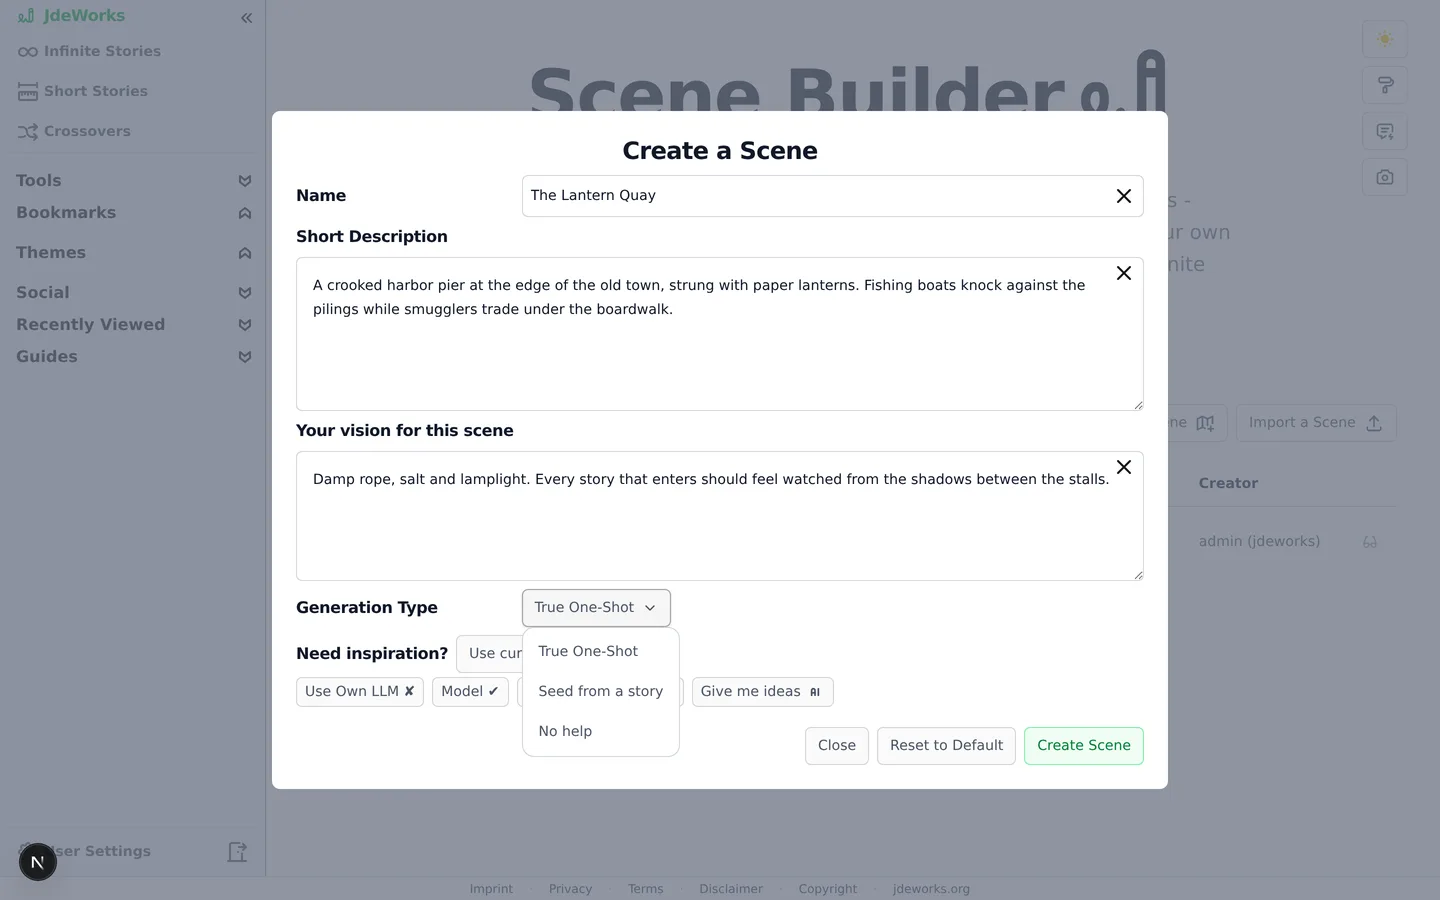Click the paint roller icon
This screenshot has width=1440, height=900.
1385,85
